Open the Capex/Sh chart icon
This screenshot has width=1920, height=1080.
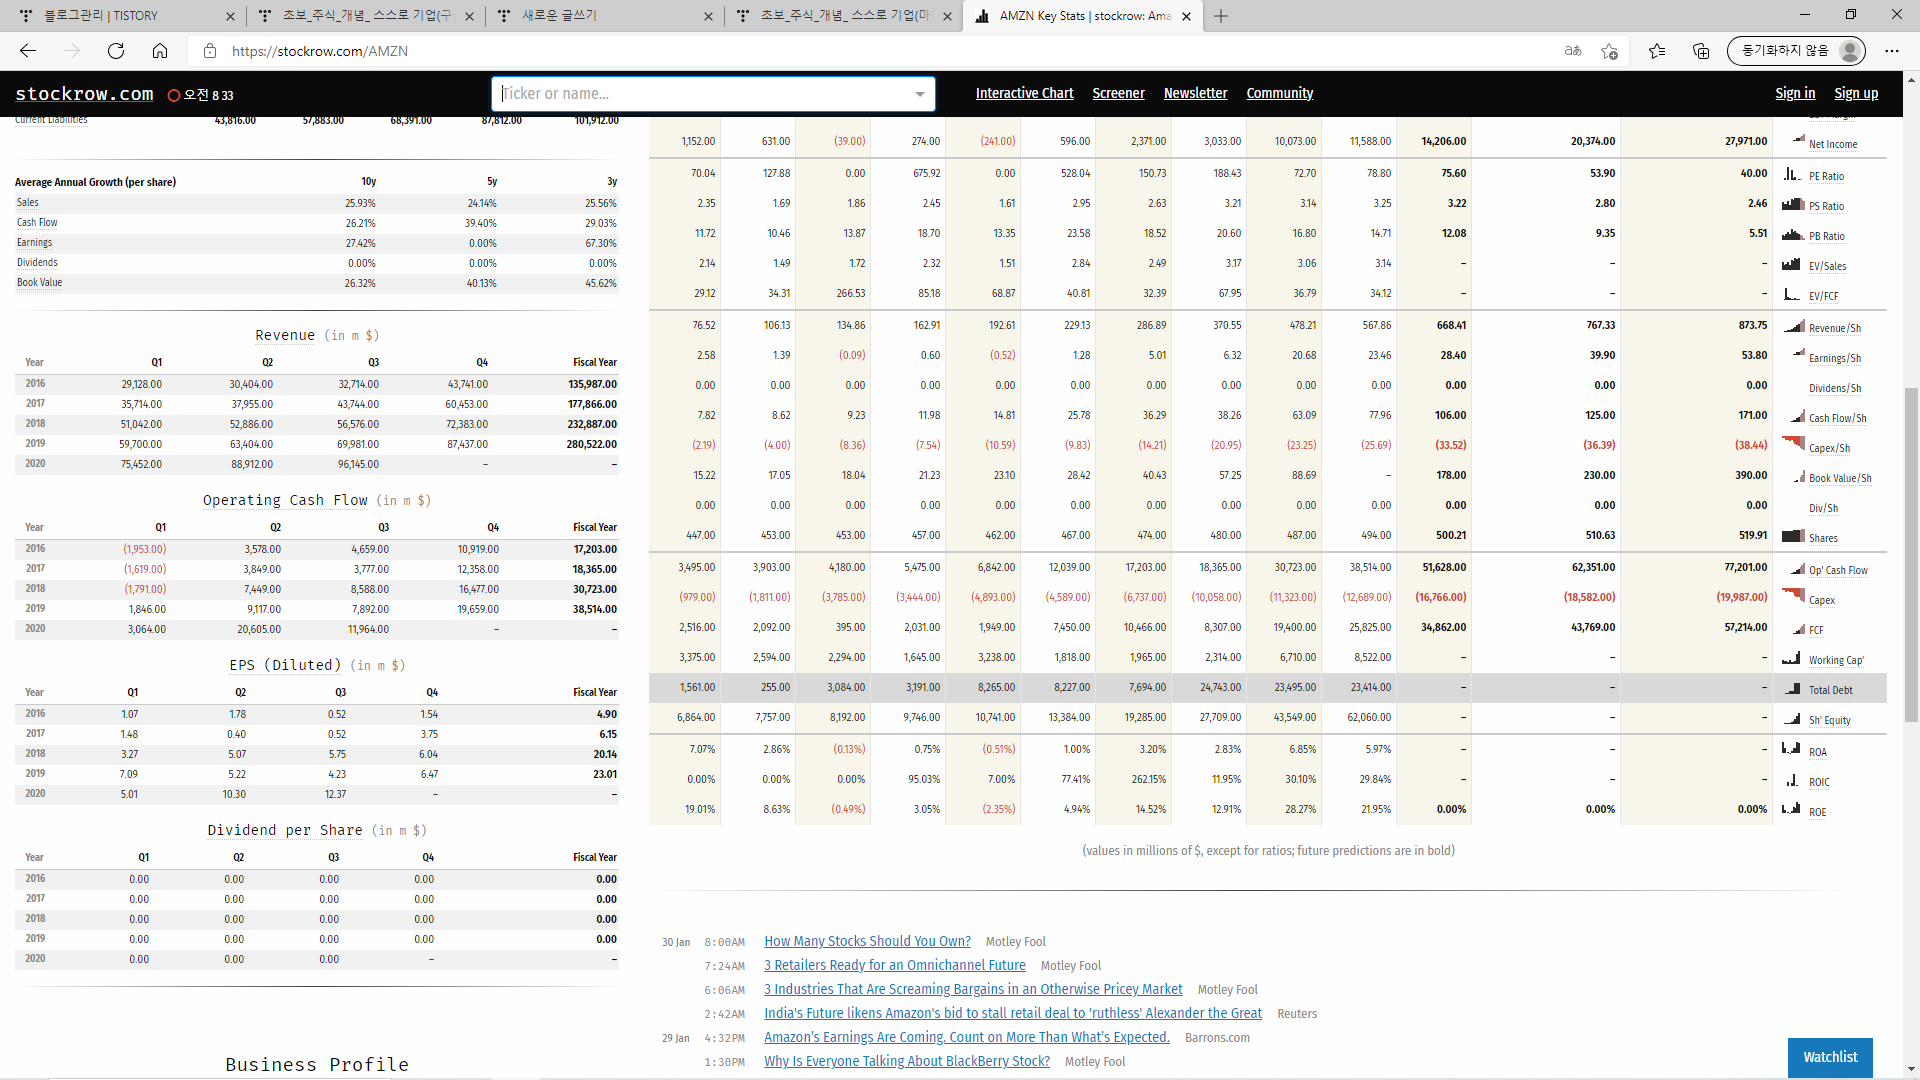pos(1794,444)
